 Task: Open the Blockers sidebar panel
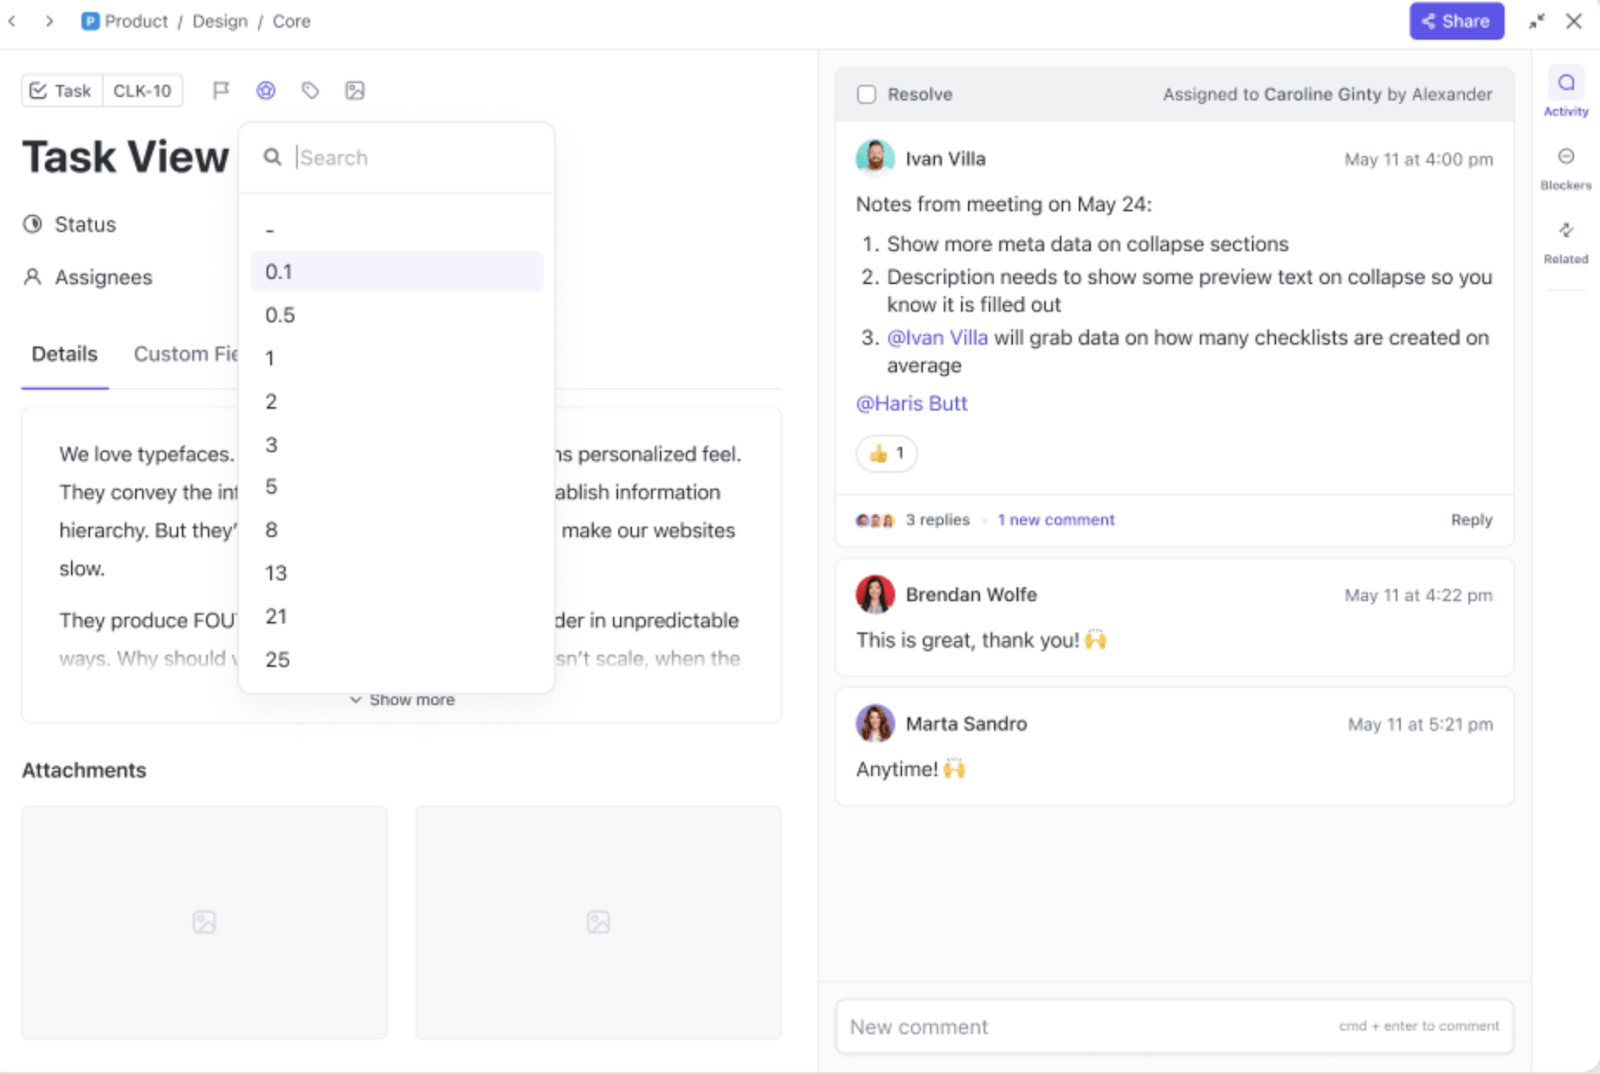1565,166
